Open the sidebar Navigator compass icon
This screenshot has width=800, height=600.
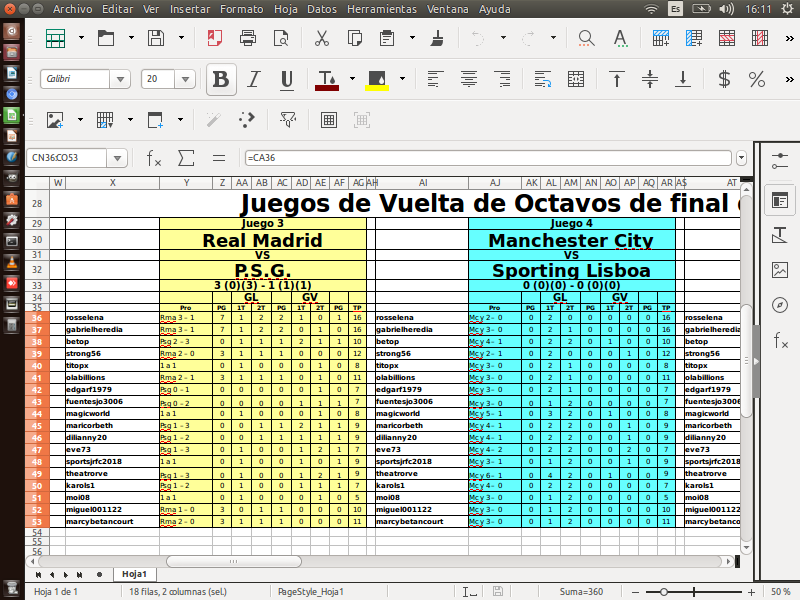pos(780,305)
